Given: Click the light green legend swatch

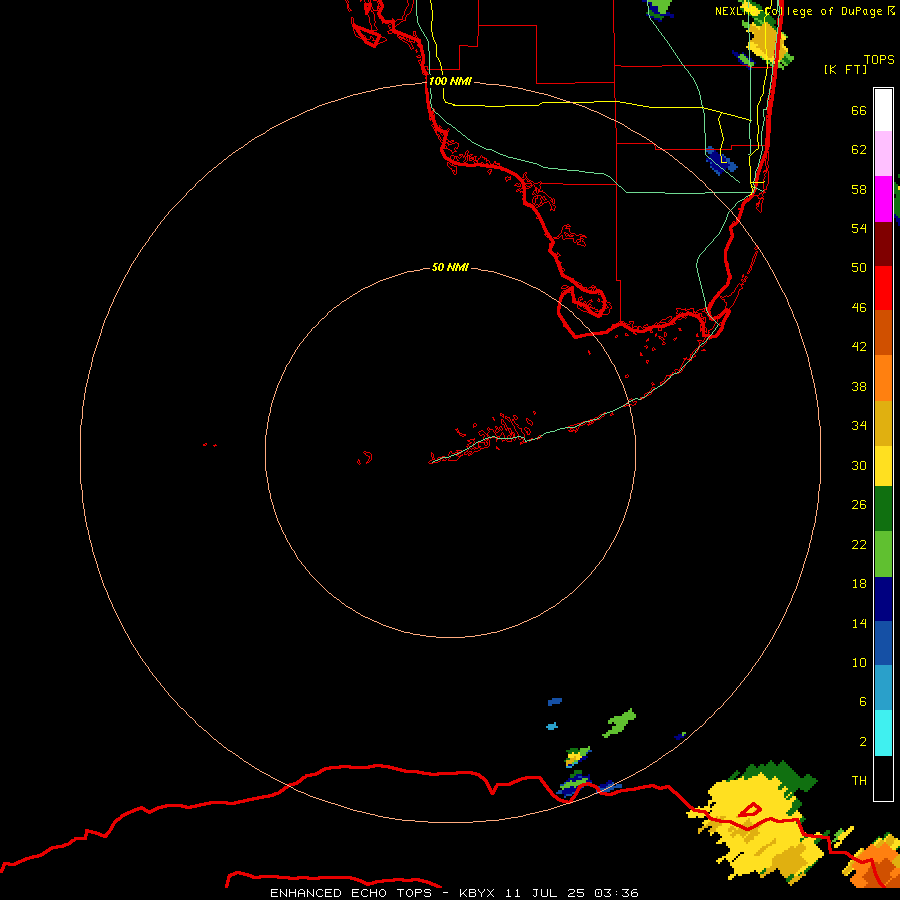Looking at the screenshot, I should 883,554.
